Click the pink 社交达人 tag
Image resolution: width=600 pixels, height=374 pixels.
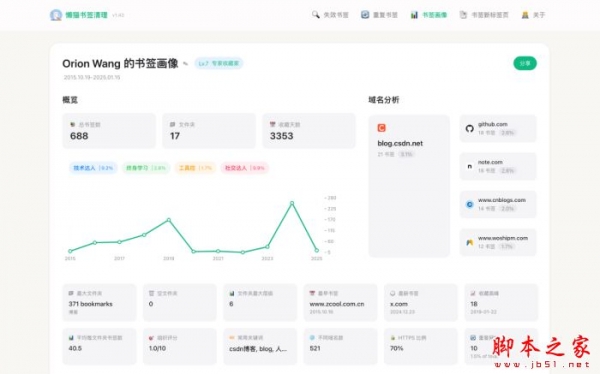pyautogui.click(x=245, y=168)
